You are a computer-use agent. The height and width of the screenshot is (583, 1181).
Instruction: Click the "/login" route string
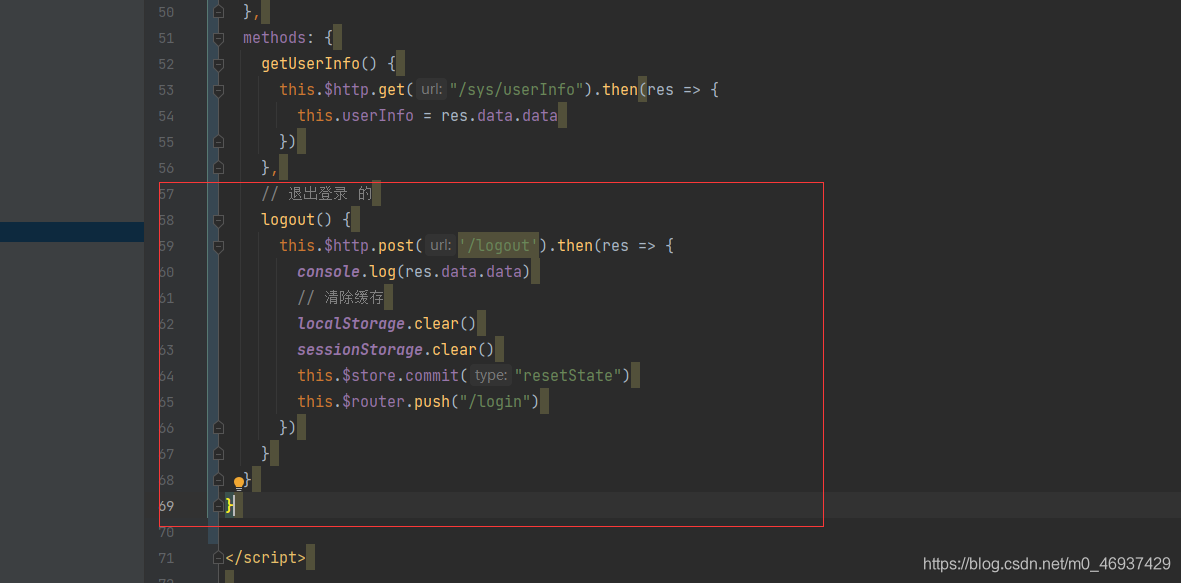coord(496,401)
